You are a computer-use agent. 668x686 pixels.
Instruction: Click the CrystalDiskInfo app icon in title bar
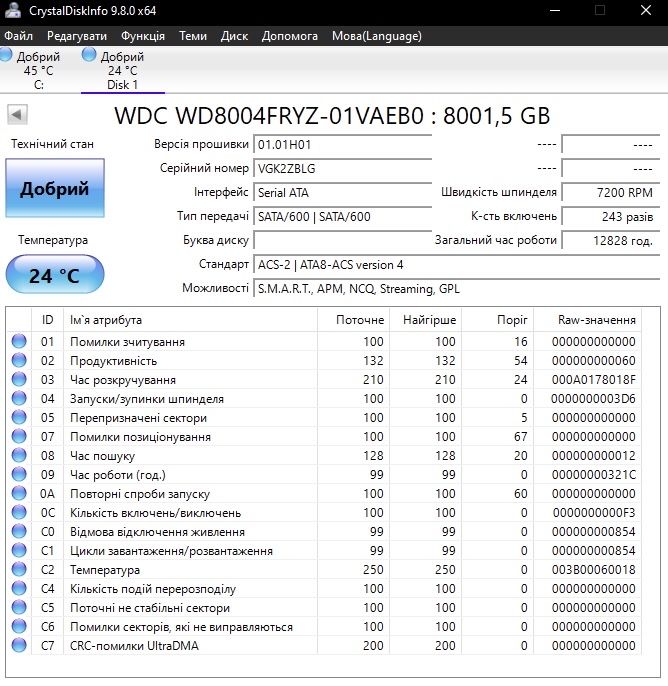12,10
